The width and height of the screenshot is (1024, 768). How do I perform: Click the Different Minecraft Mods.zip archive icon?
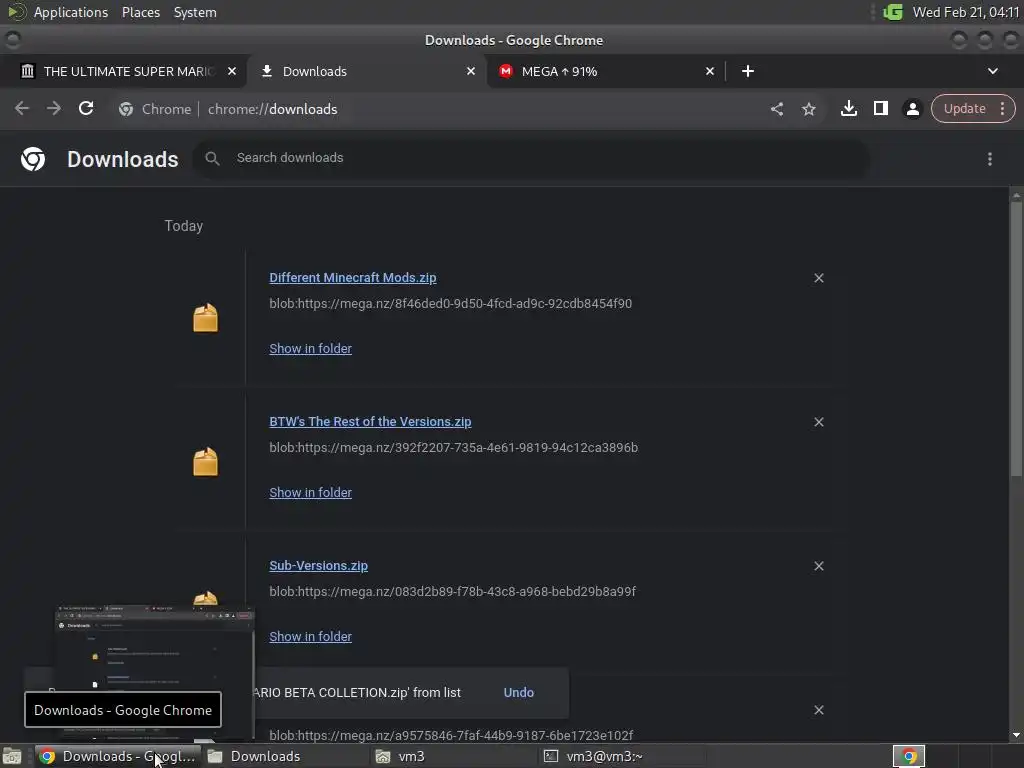(x=205, y=318)
